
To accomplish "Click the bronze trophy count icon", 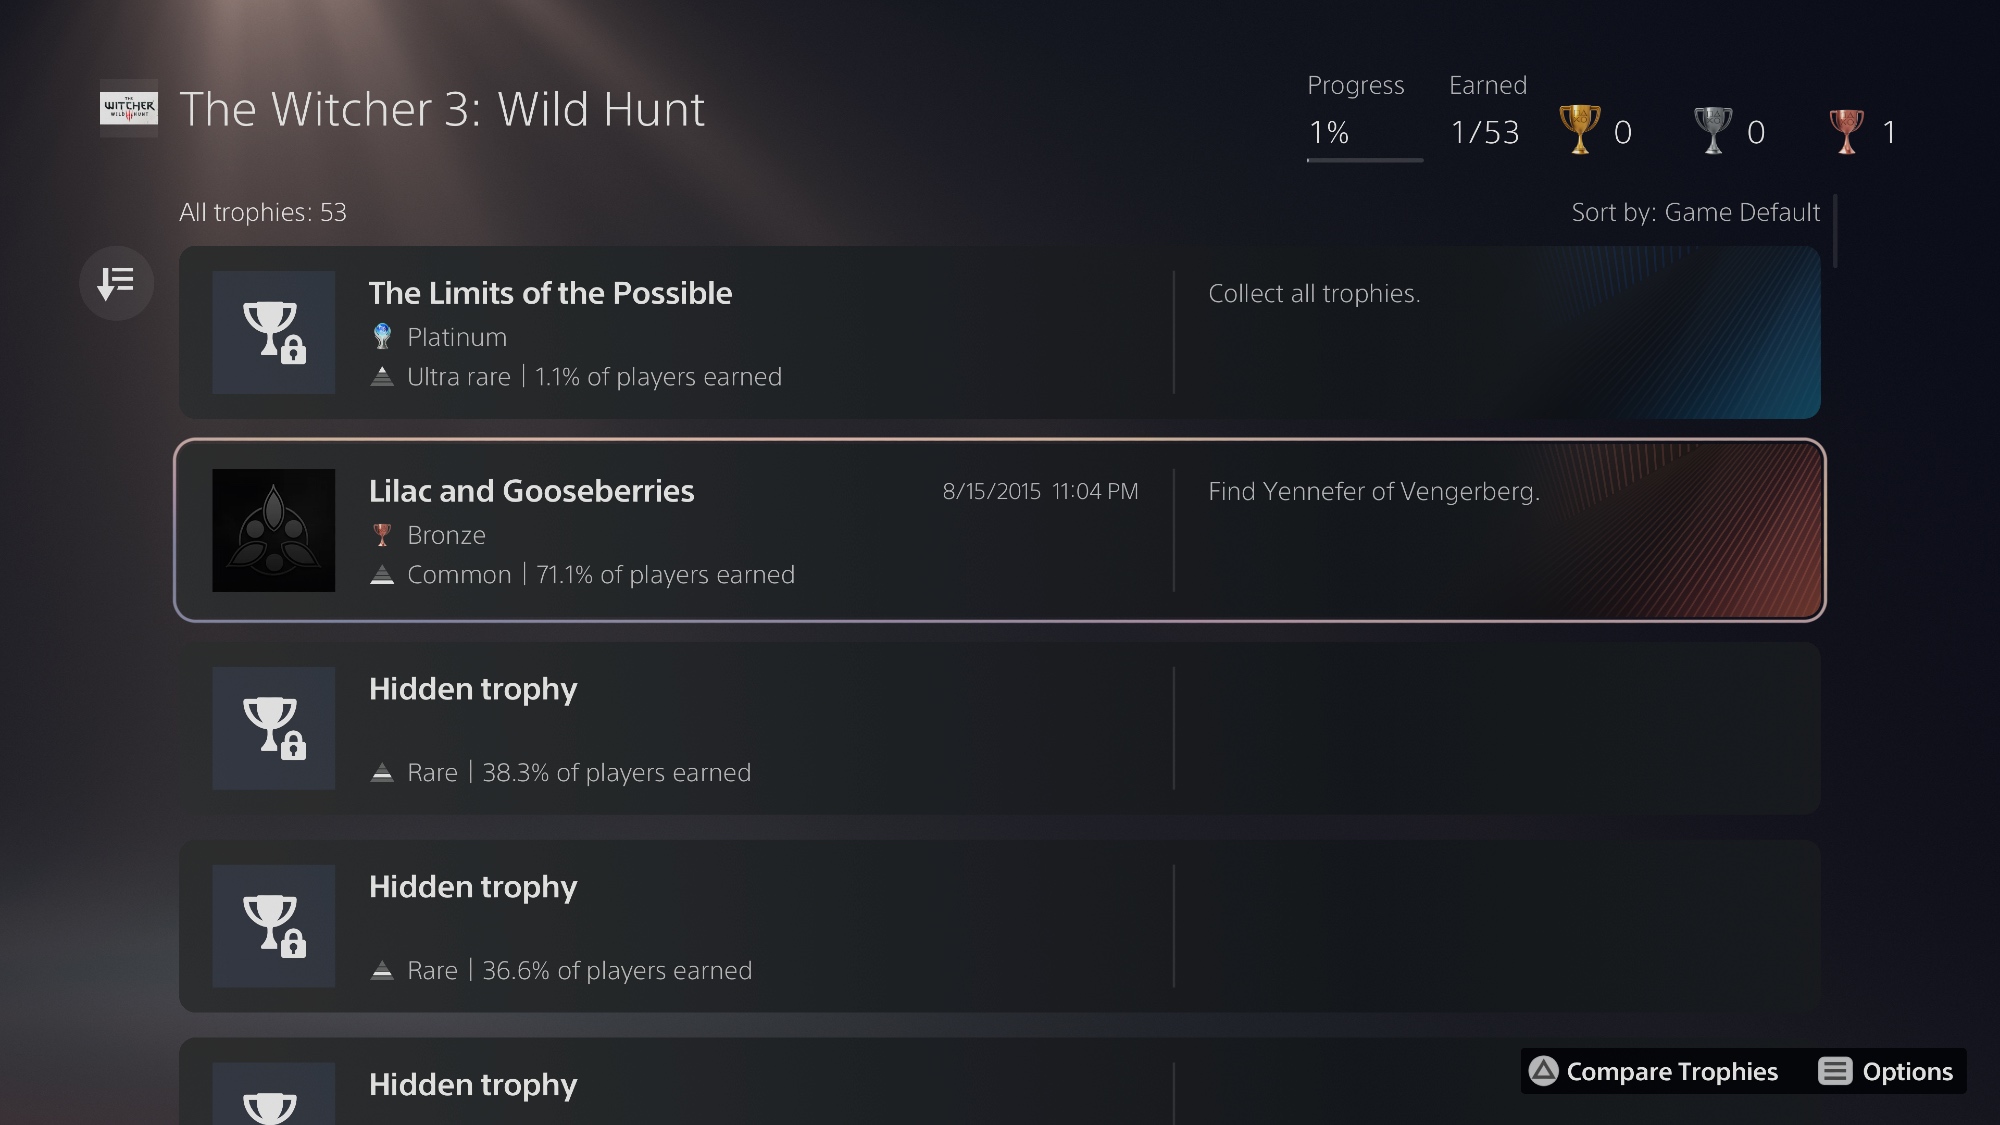I will coord(1845,131).
